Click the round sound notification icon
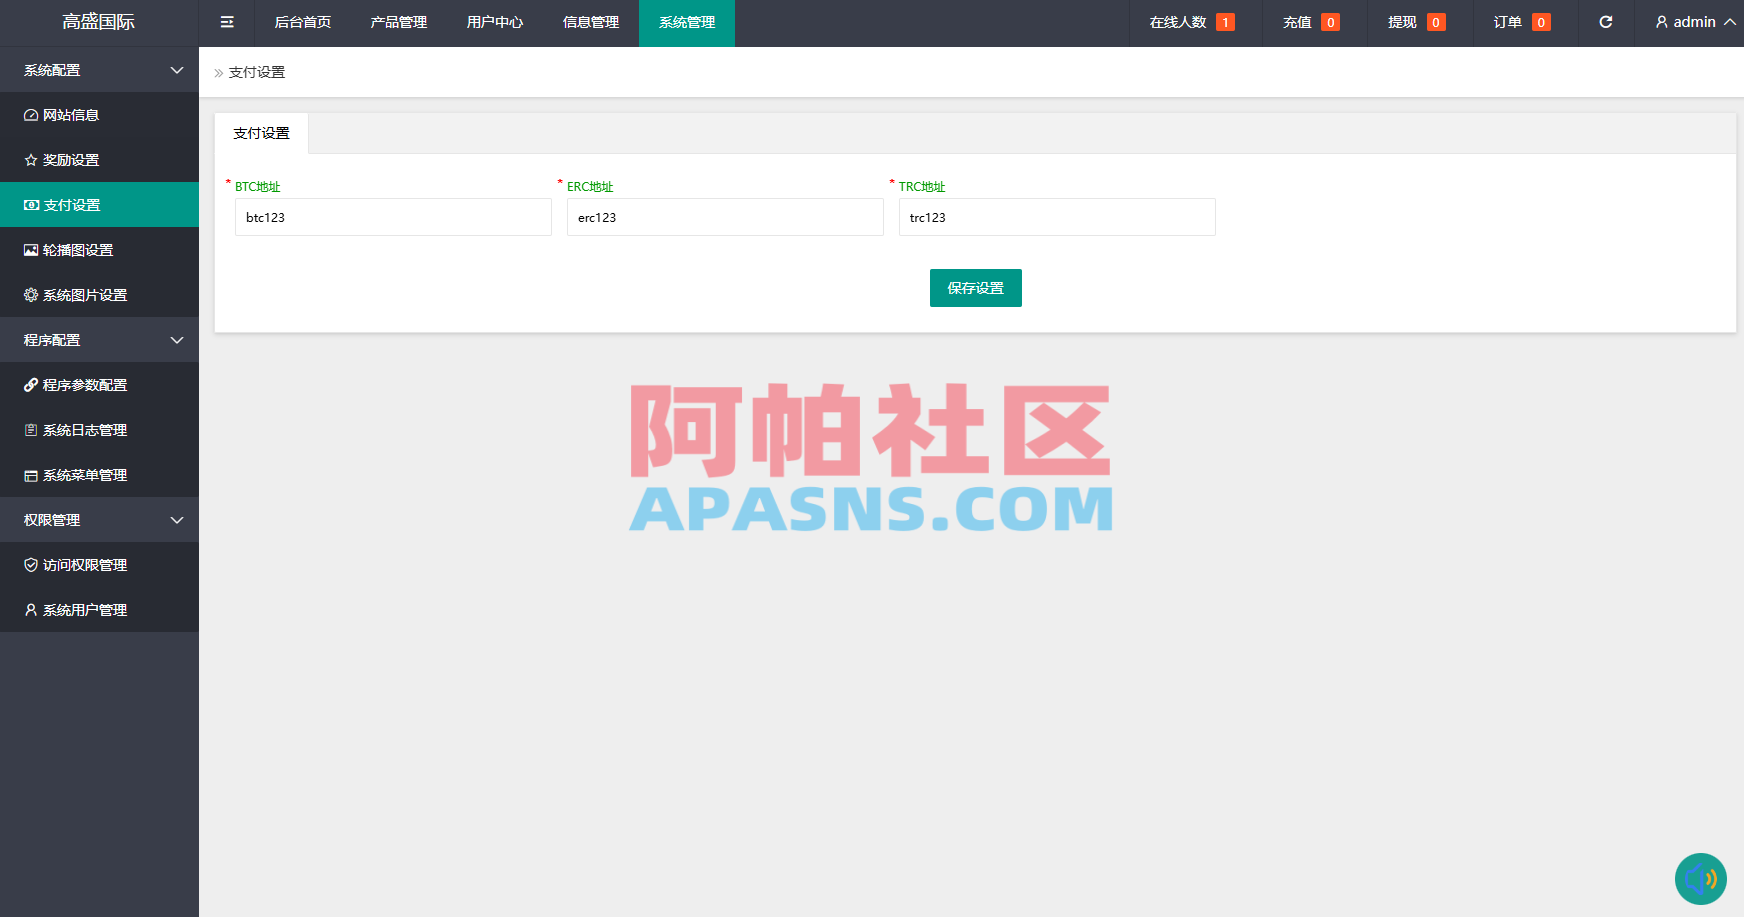Viewport: 1744px width, 917px height. tap(1701, 879)
